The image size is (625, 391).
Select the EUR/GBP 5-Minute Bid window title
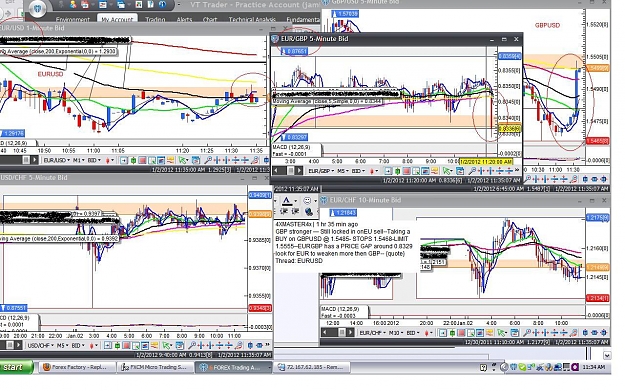314,39
